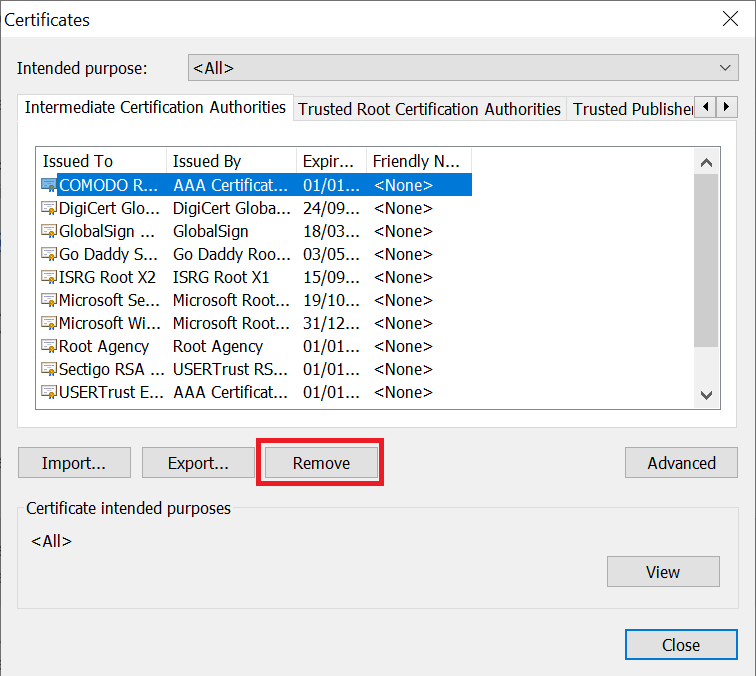Sort by the Expir... column header
Viewport: 756px width, 676px height.
(x=331, y=161)
